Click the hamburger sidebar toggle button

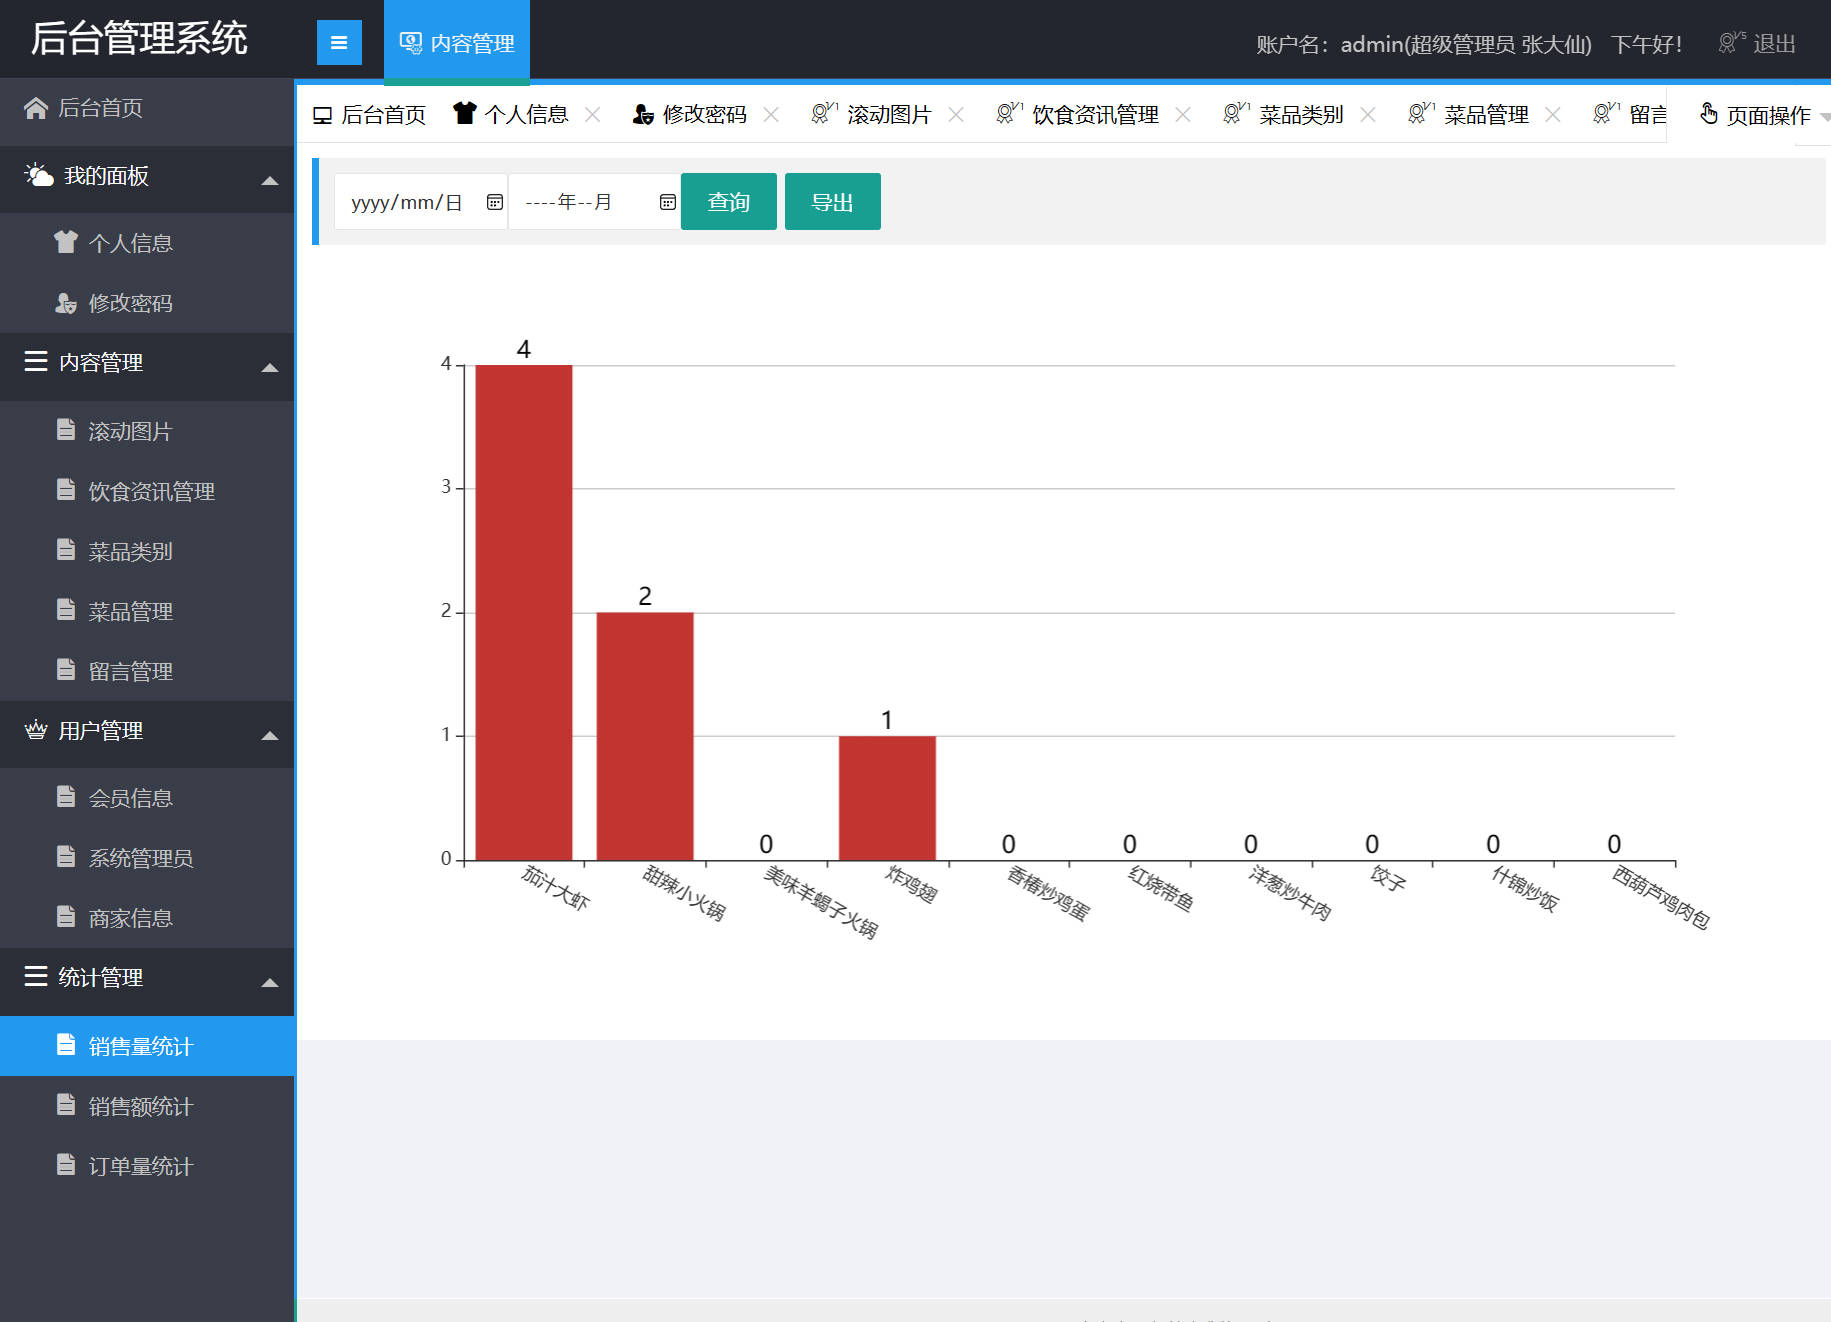(339, 43)
